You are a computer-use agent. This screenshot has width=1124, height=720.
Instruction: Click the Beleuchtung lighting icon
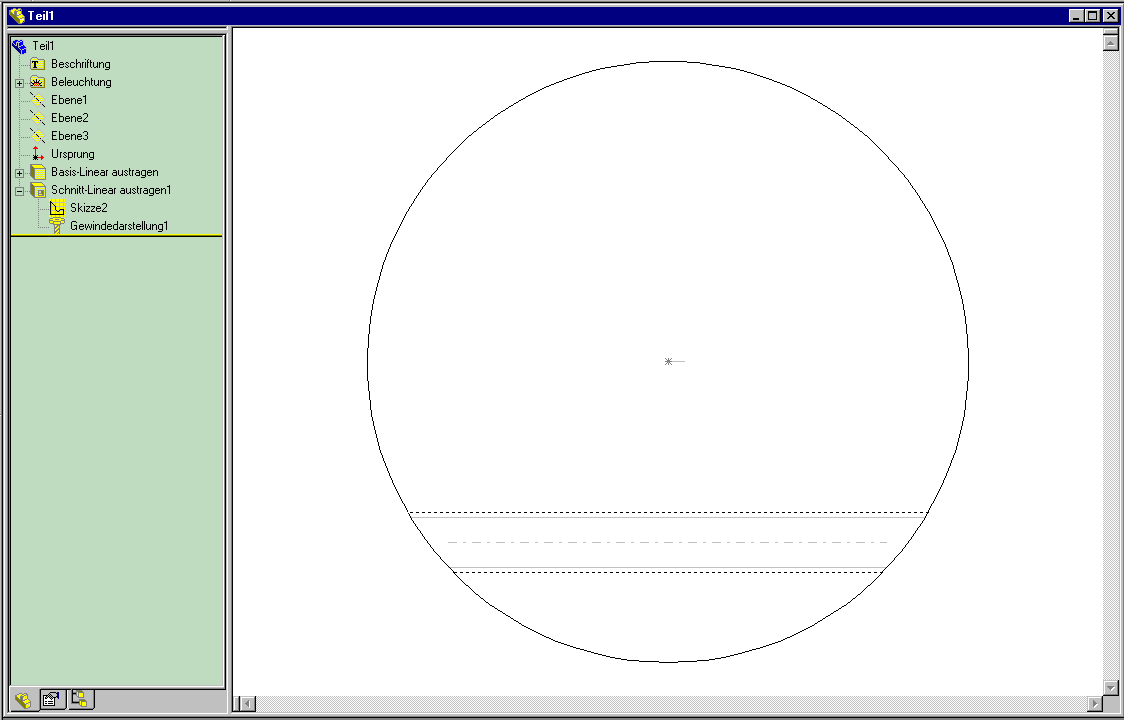[x=38, y=82]
